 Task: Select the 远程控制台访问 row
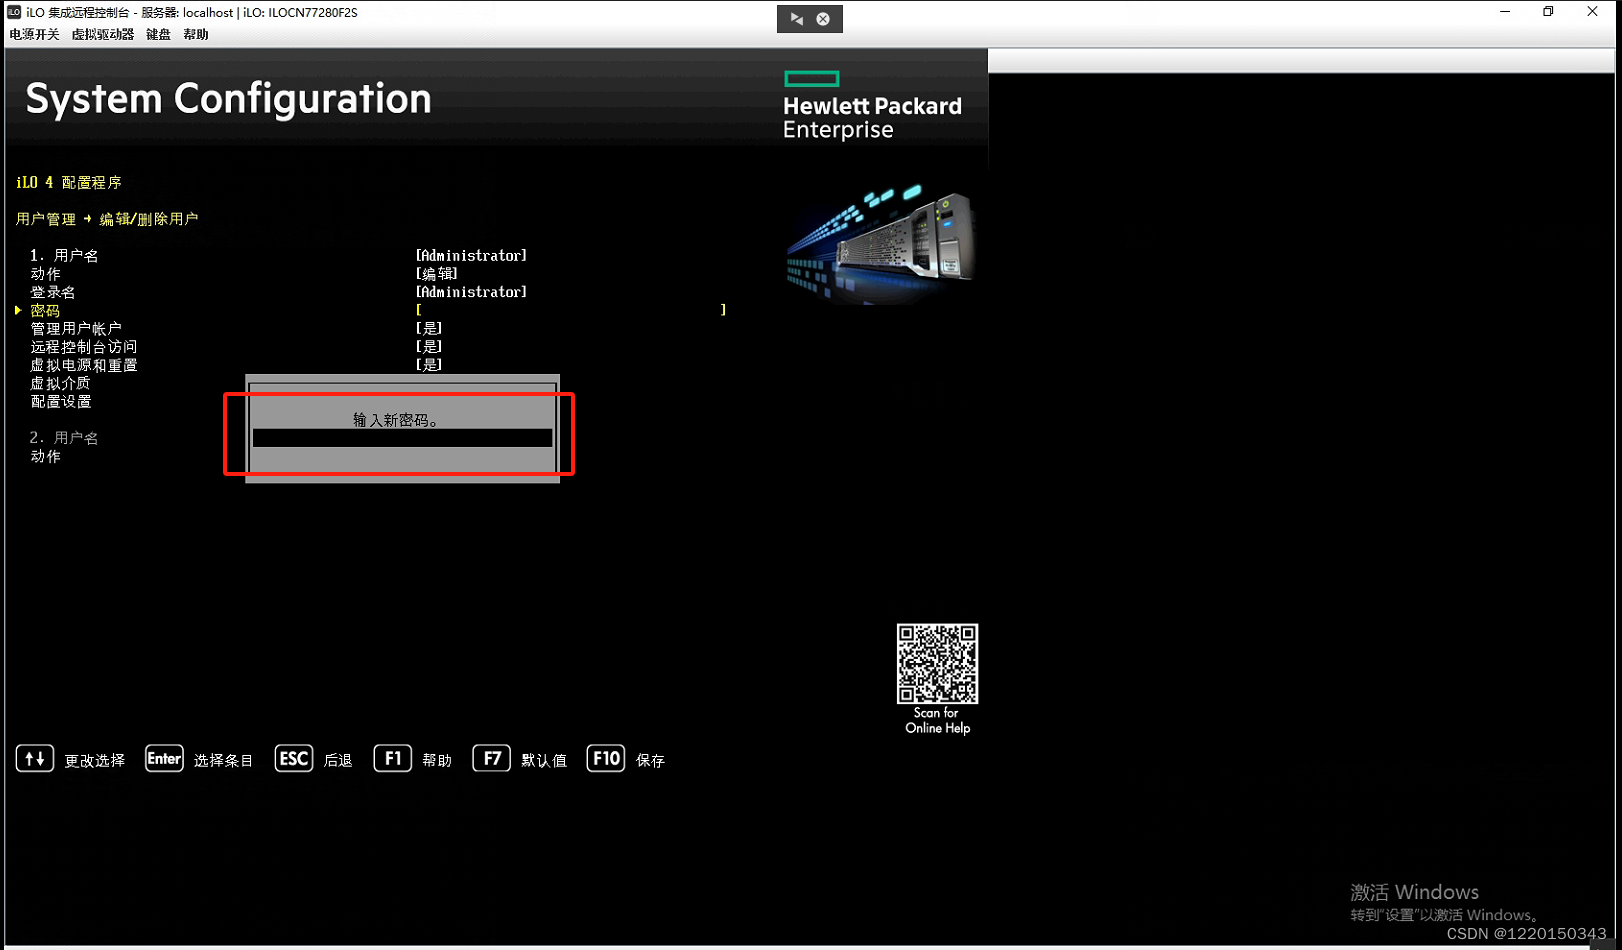pos(84,347)
